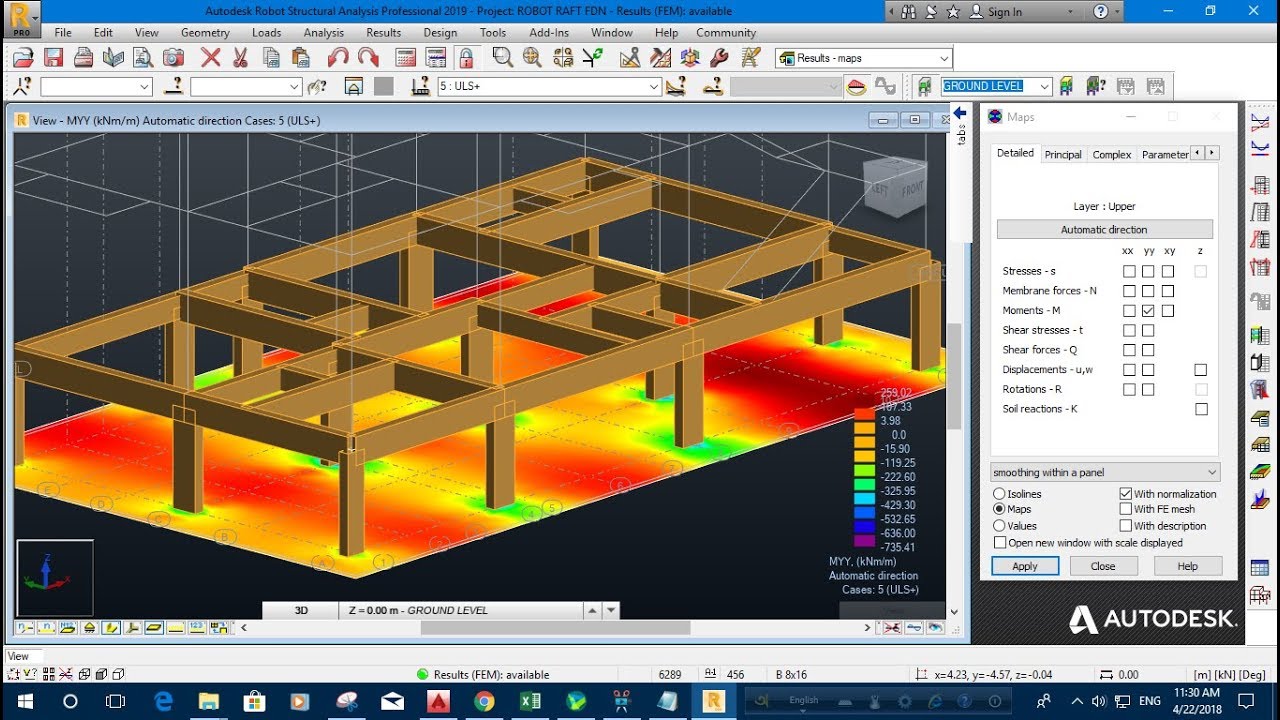Toggle the Moments M yy checkbox
This screenshot has width=1280, height=720.
1148,311
